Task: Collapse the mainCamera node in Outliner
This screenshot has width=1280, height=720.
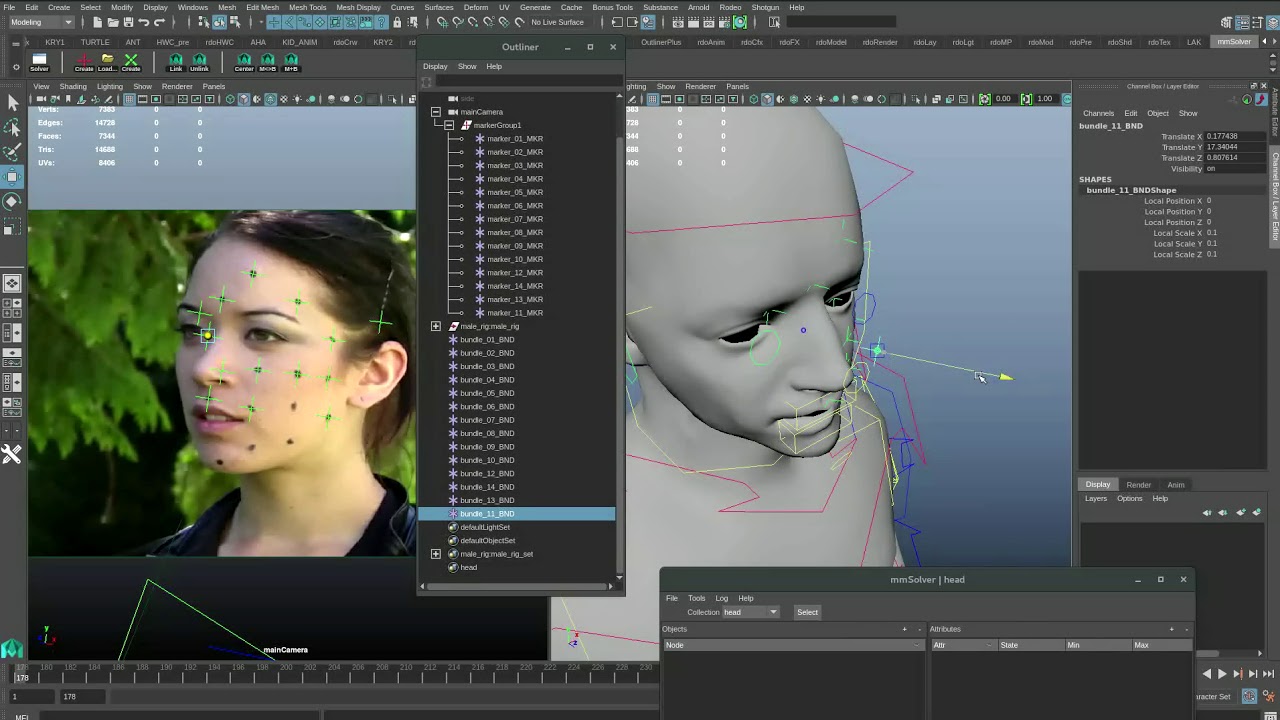Action: coord(436,112)
